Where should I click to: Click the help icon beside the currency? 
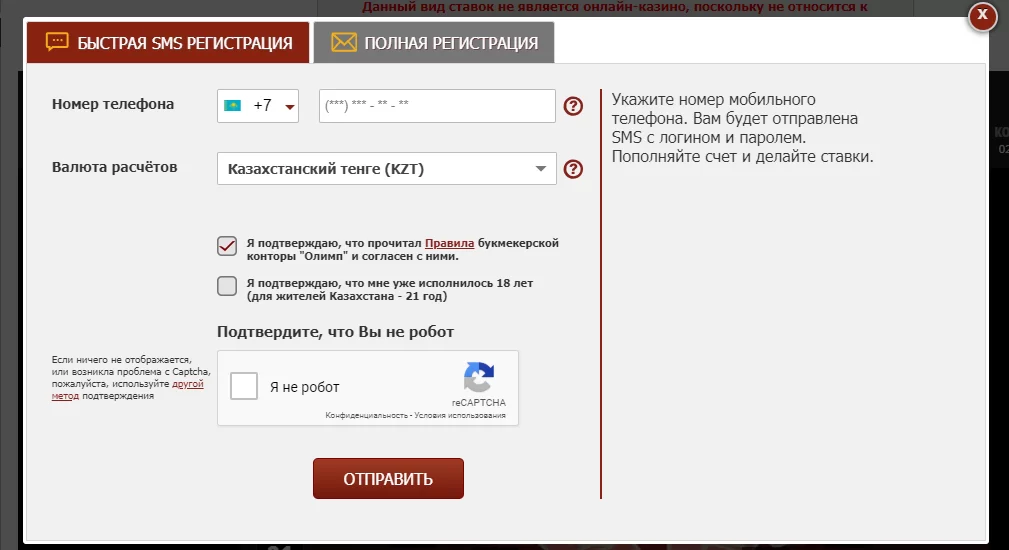pyautogui.click(x=573, y=169)
